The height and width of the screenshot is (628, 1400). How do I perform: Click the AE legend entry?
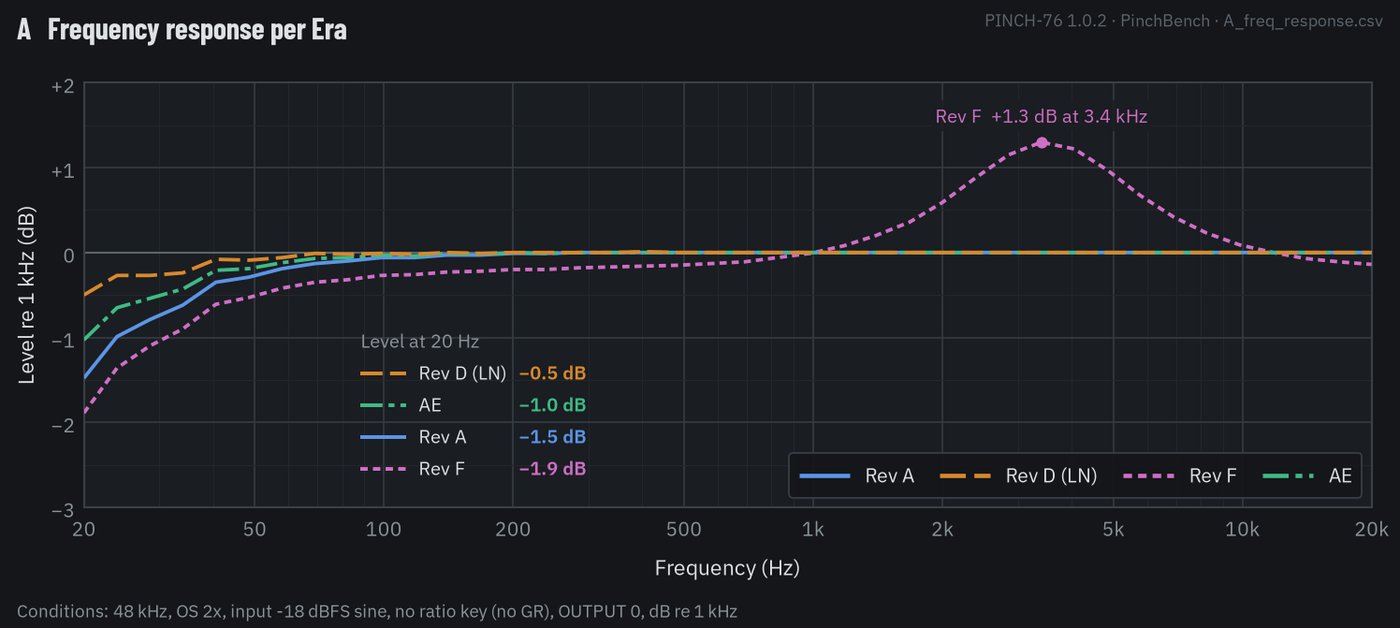click(x=1307, y=476)
